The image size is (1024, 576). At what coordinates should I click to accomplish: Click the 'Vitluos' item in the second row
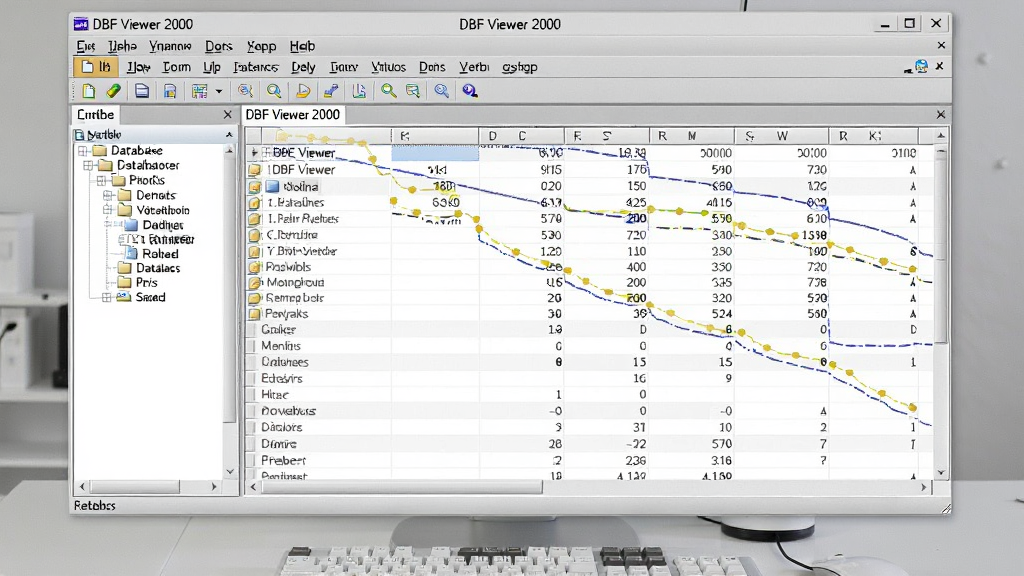[389, 67]
